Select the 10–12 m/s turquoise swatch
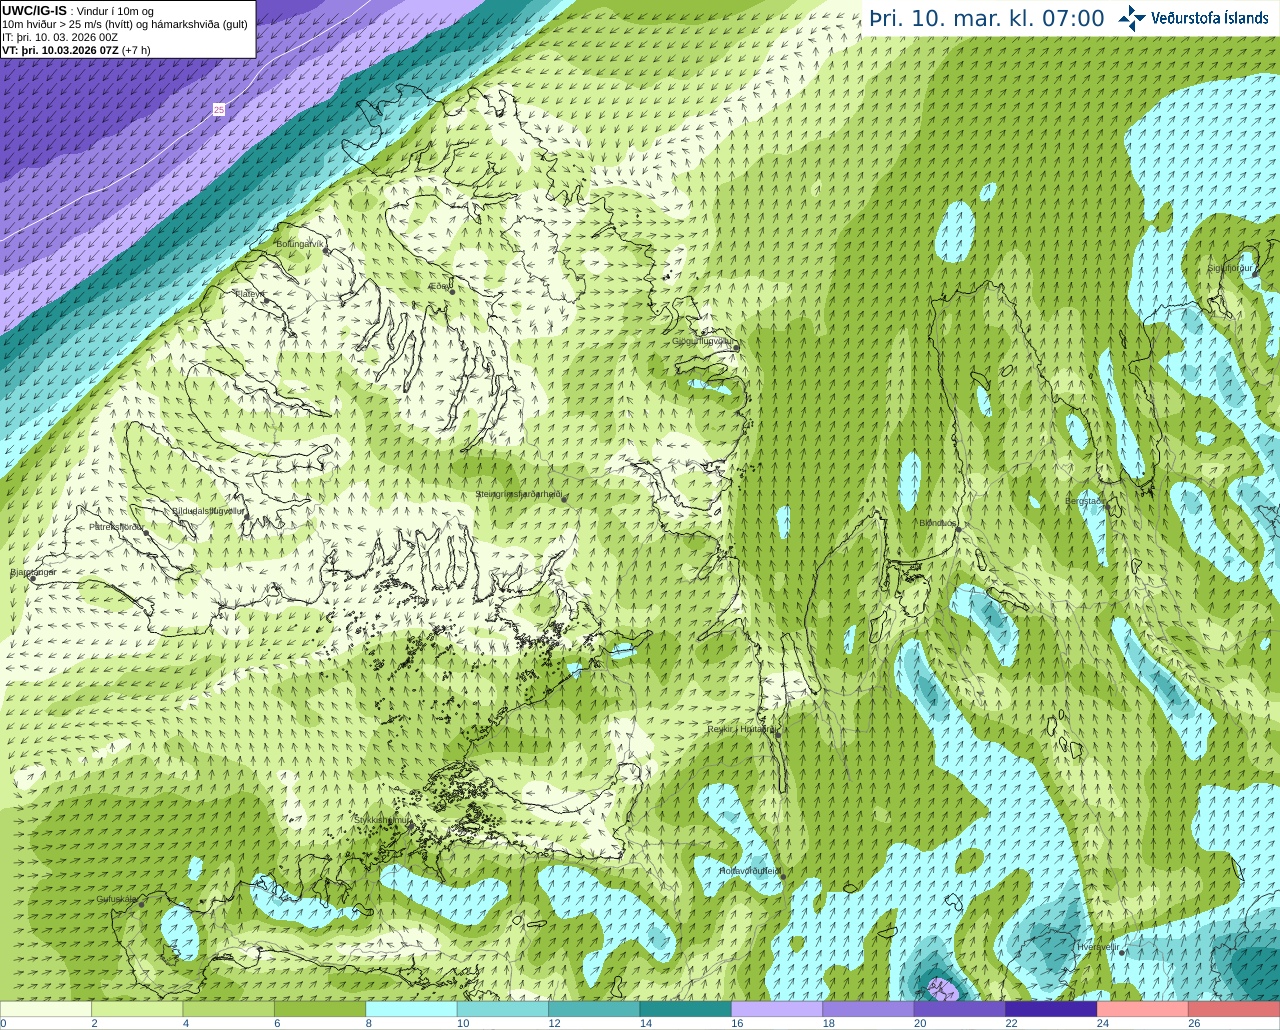Image resolution: width=1280 pixels, height=1030 pixels. pyautogui.click(x=503, y=1009)
